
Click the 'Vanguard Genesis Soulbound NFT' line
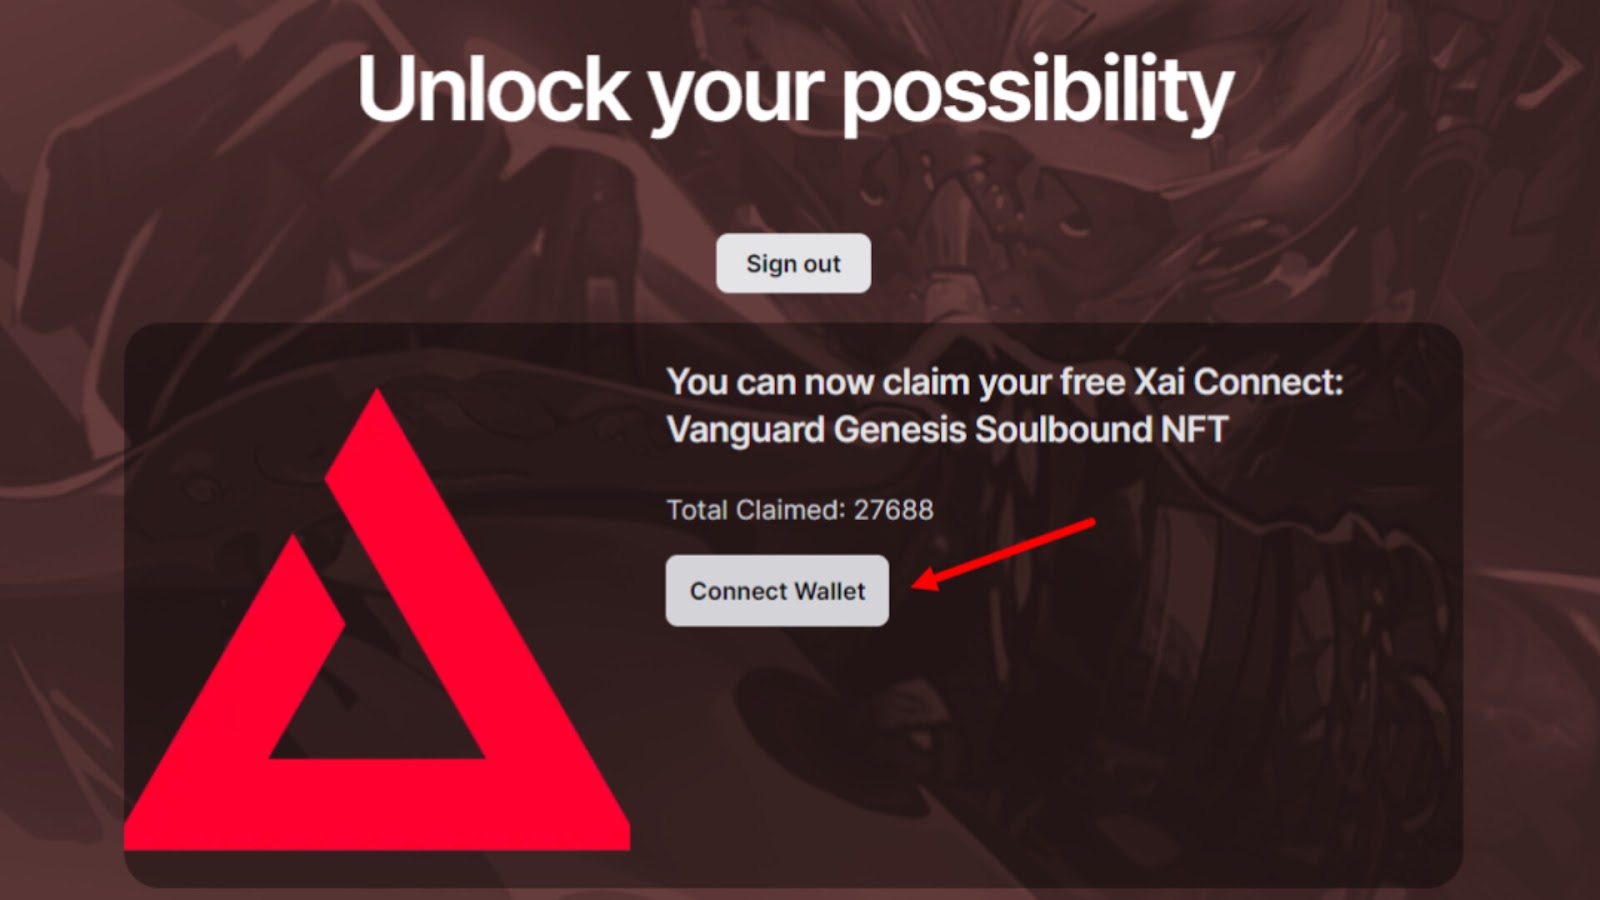click(947, 430)
